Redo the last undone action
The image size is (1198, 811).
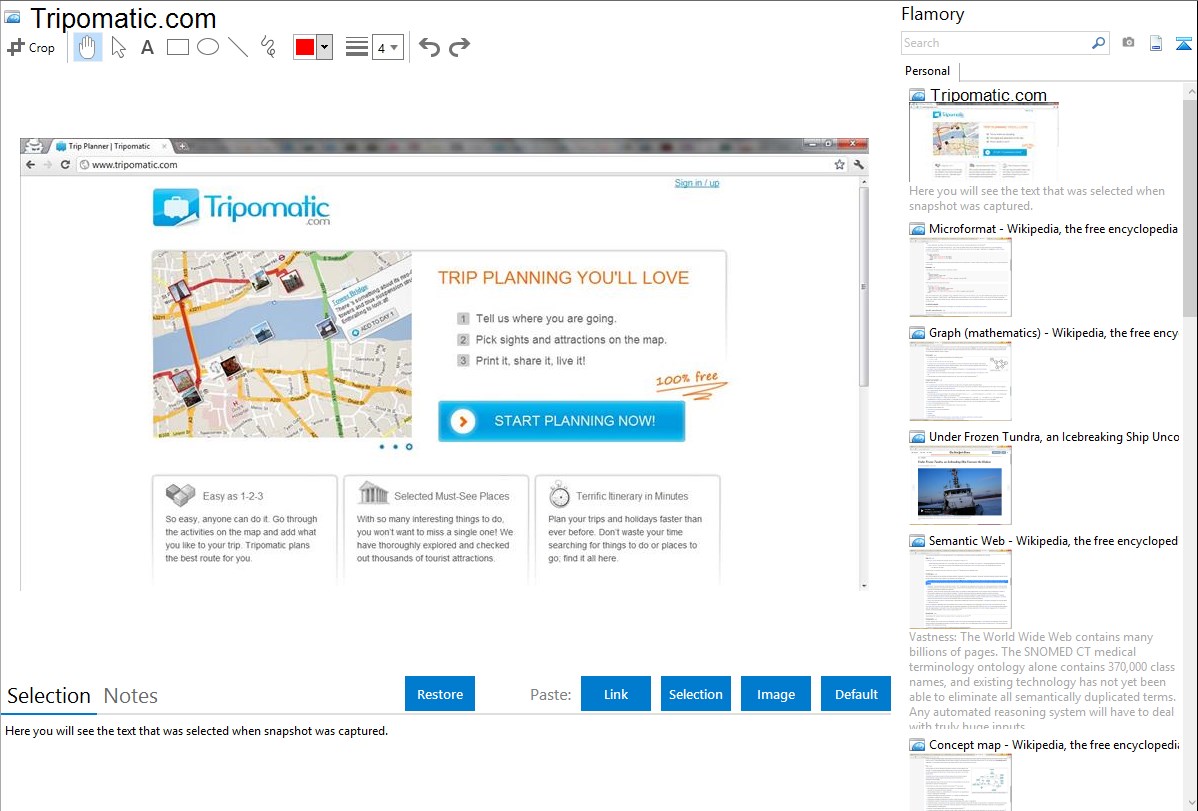459,47
